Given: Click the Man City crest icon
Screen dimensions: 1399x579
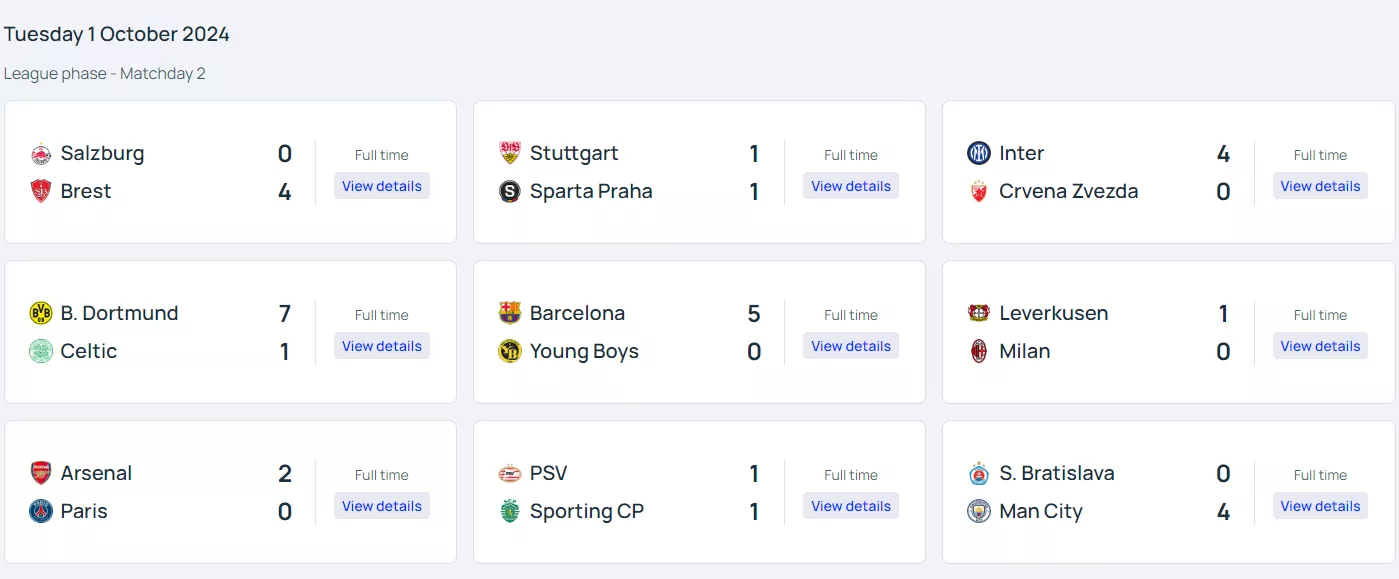Looking at the screenshot, I should pos(979,511).
